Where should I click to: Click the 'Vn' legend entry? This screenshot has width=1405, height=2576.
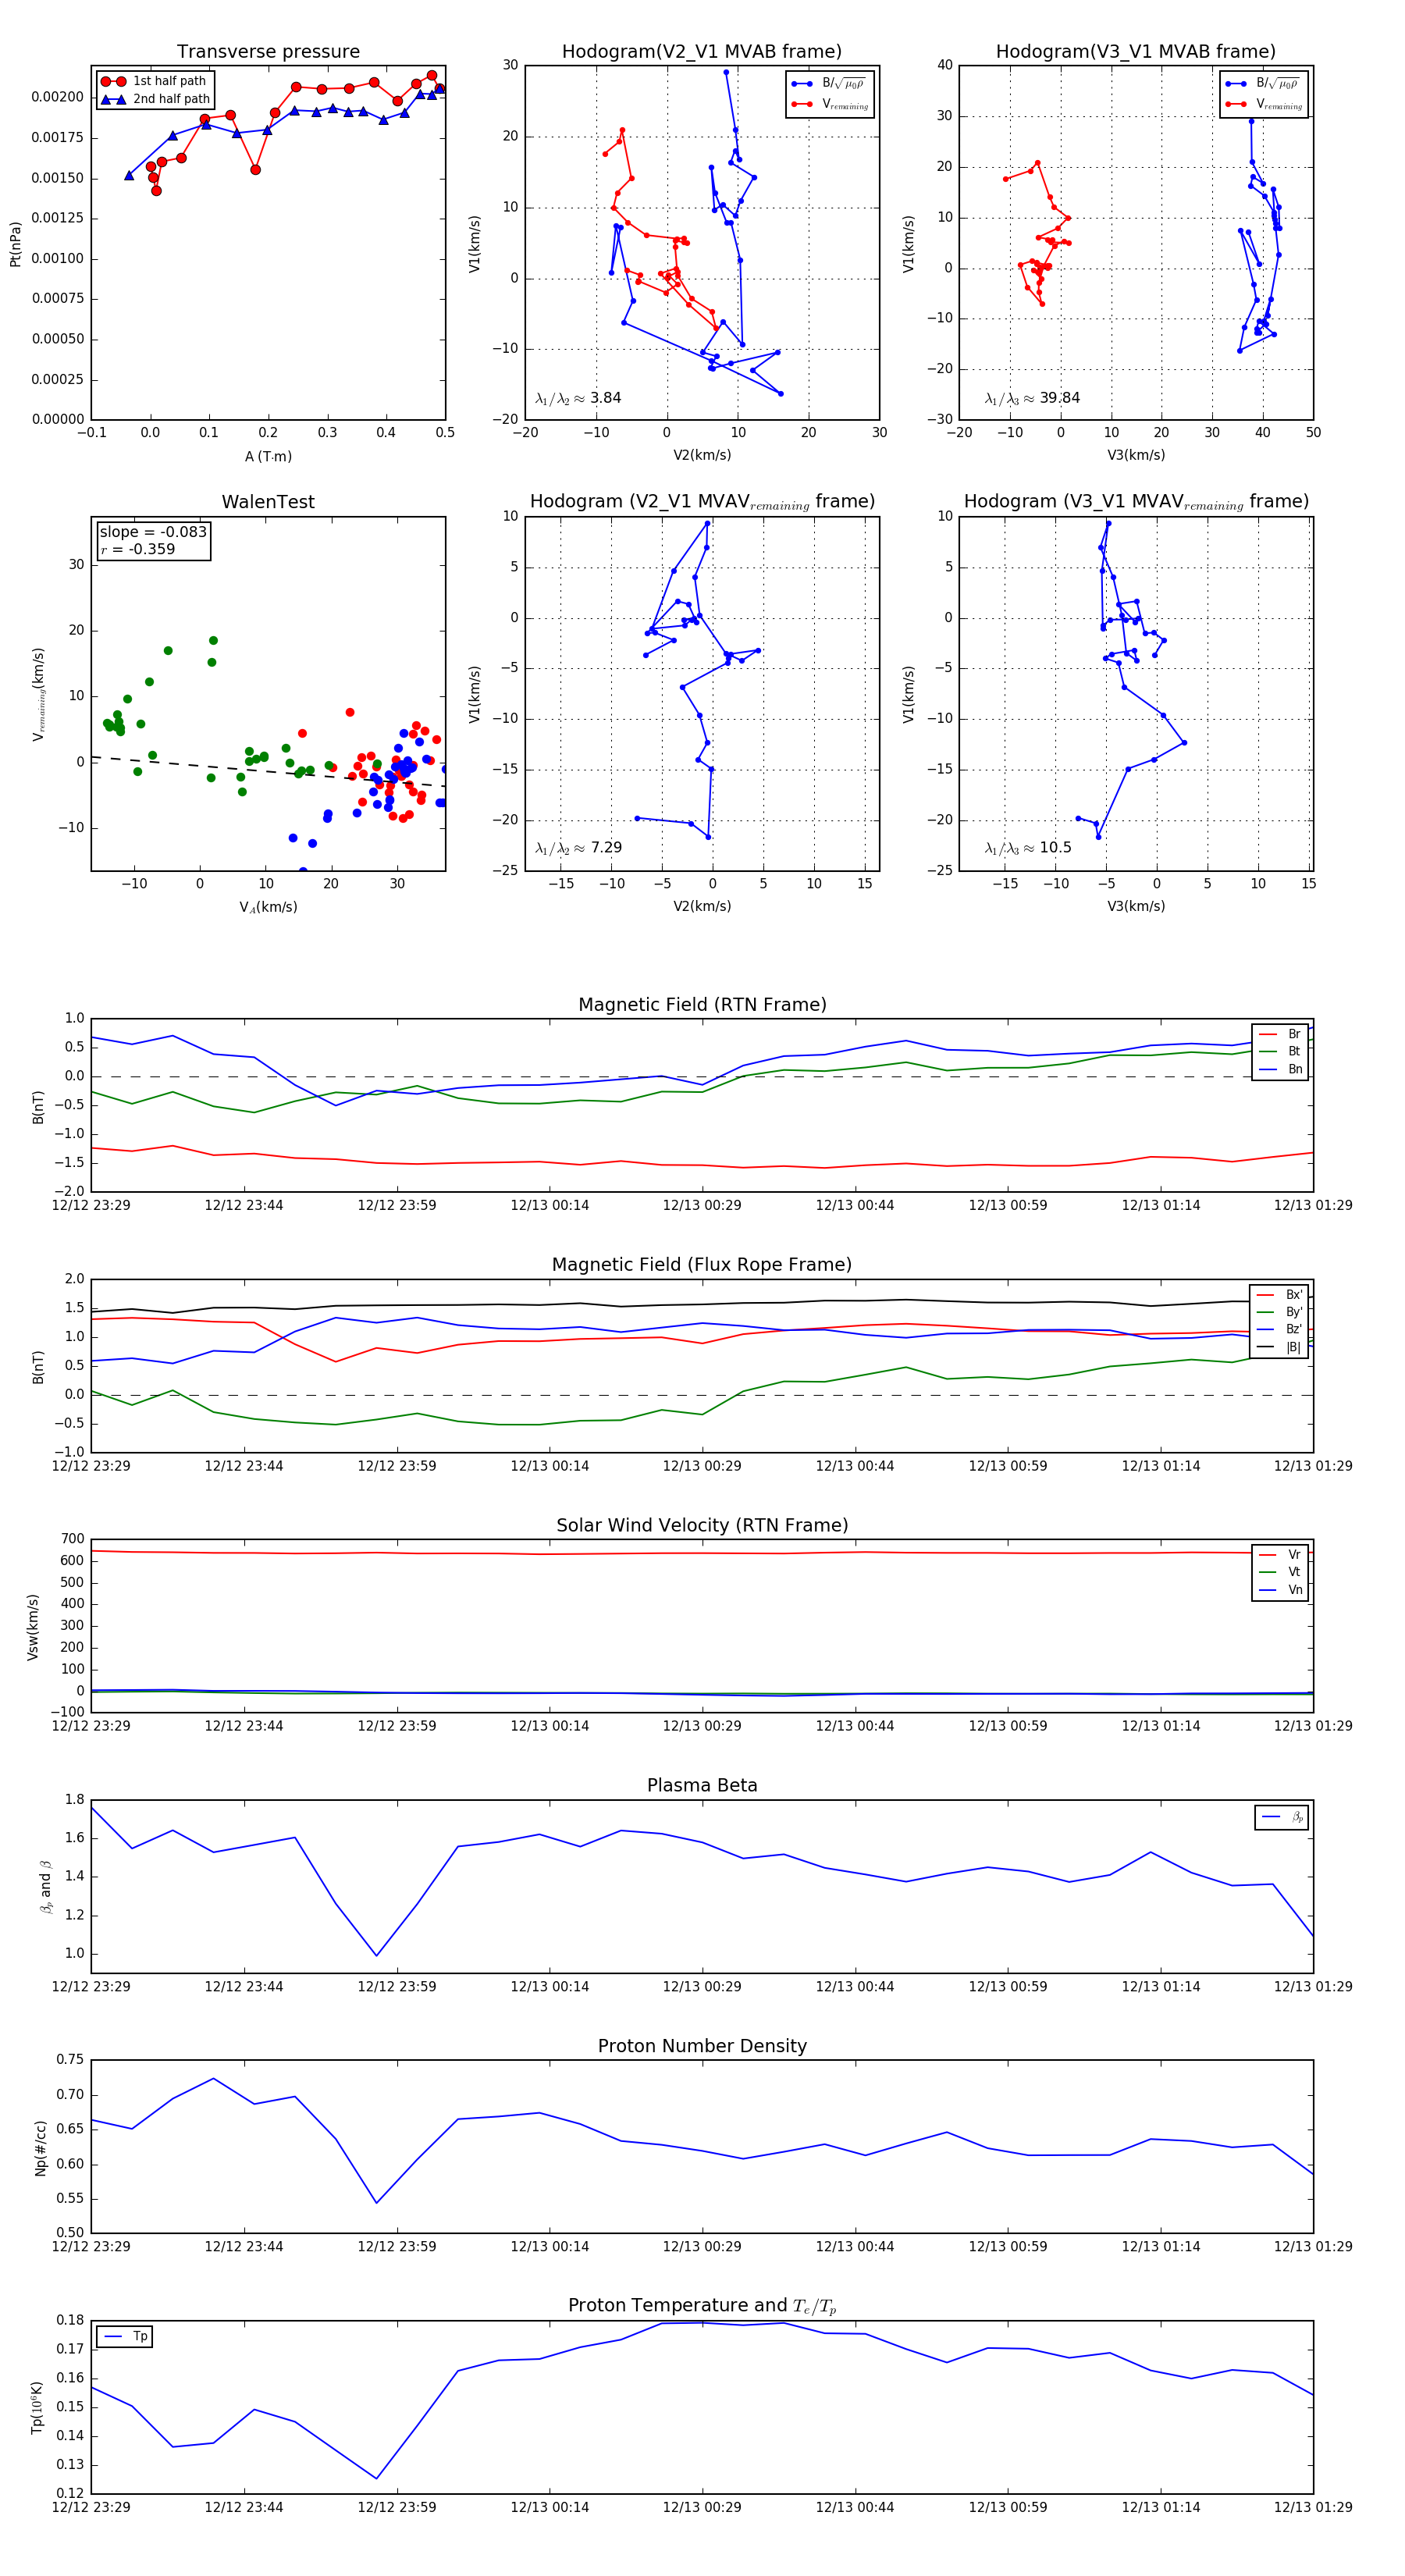[x=1280, y=1590]
